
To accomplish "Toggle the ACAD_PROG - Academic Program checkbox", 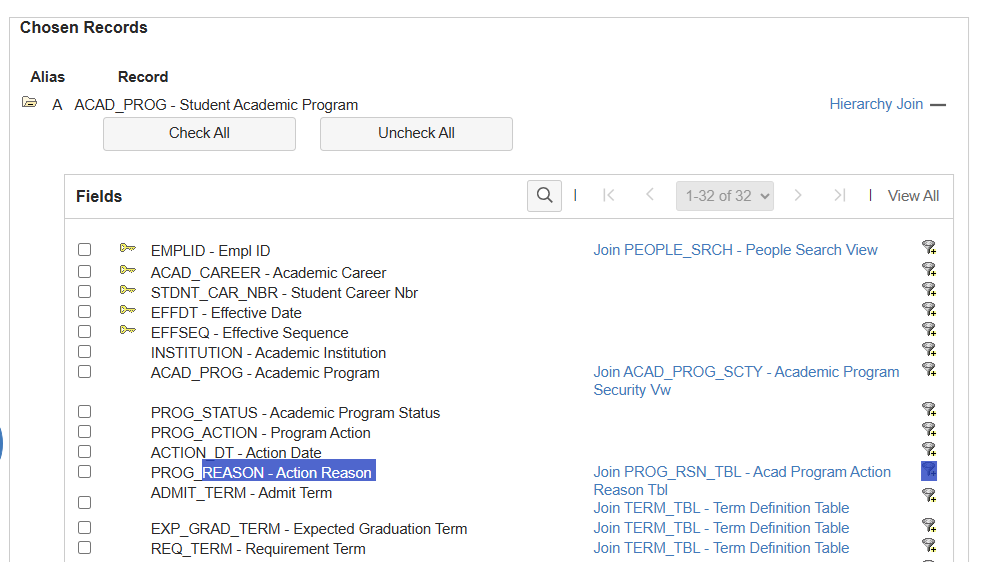I will [85, 372].
